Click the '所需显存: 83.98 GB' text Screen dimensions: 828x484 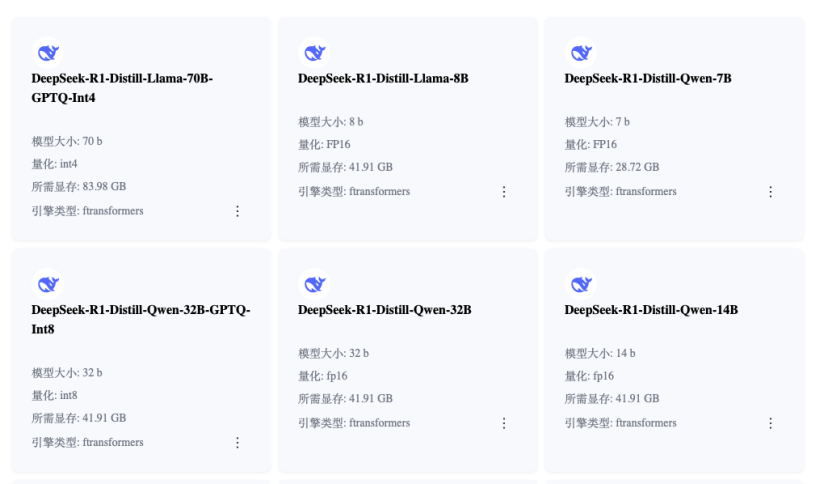(79, 186)
